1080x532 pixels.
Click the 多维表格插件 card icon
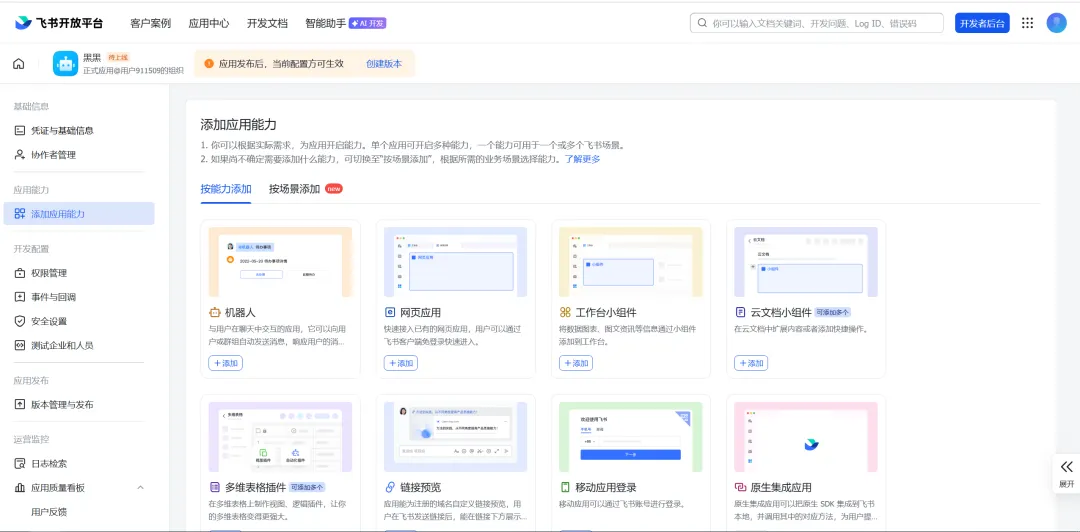[x=214, y=487]
